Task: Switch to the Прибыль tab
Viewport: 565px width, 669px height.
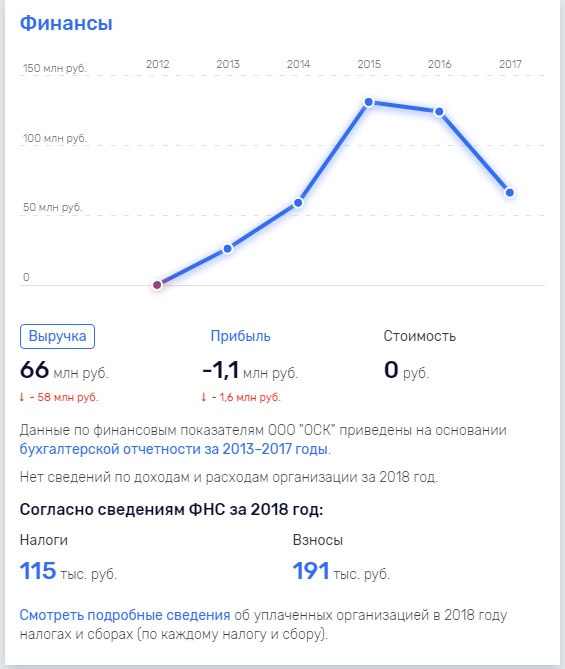Action: [x=240, y=336]
